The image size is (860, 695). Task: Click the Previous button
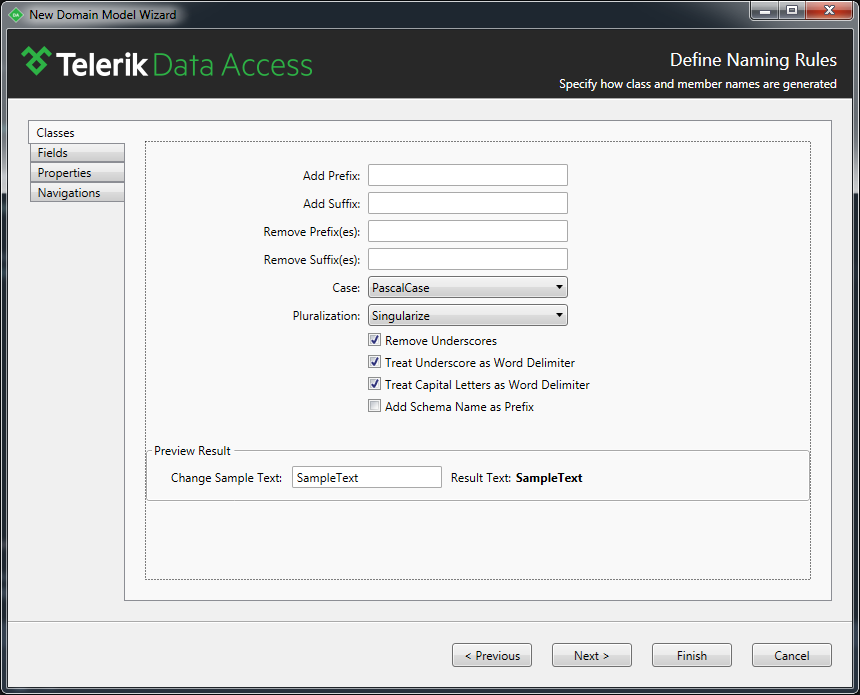coord(492,655)
